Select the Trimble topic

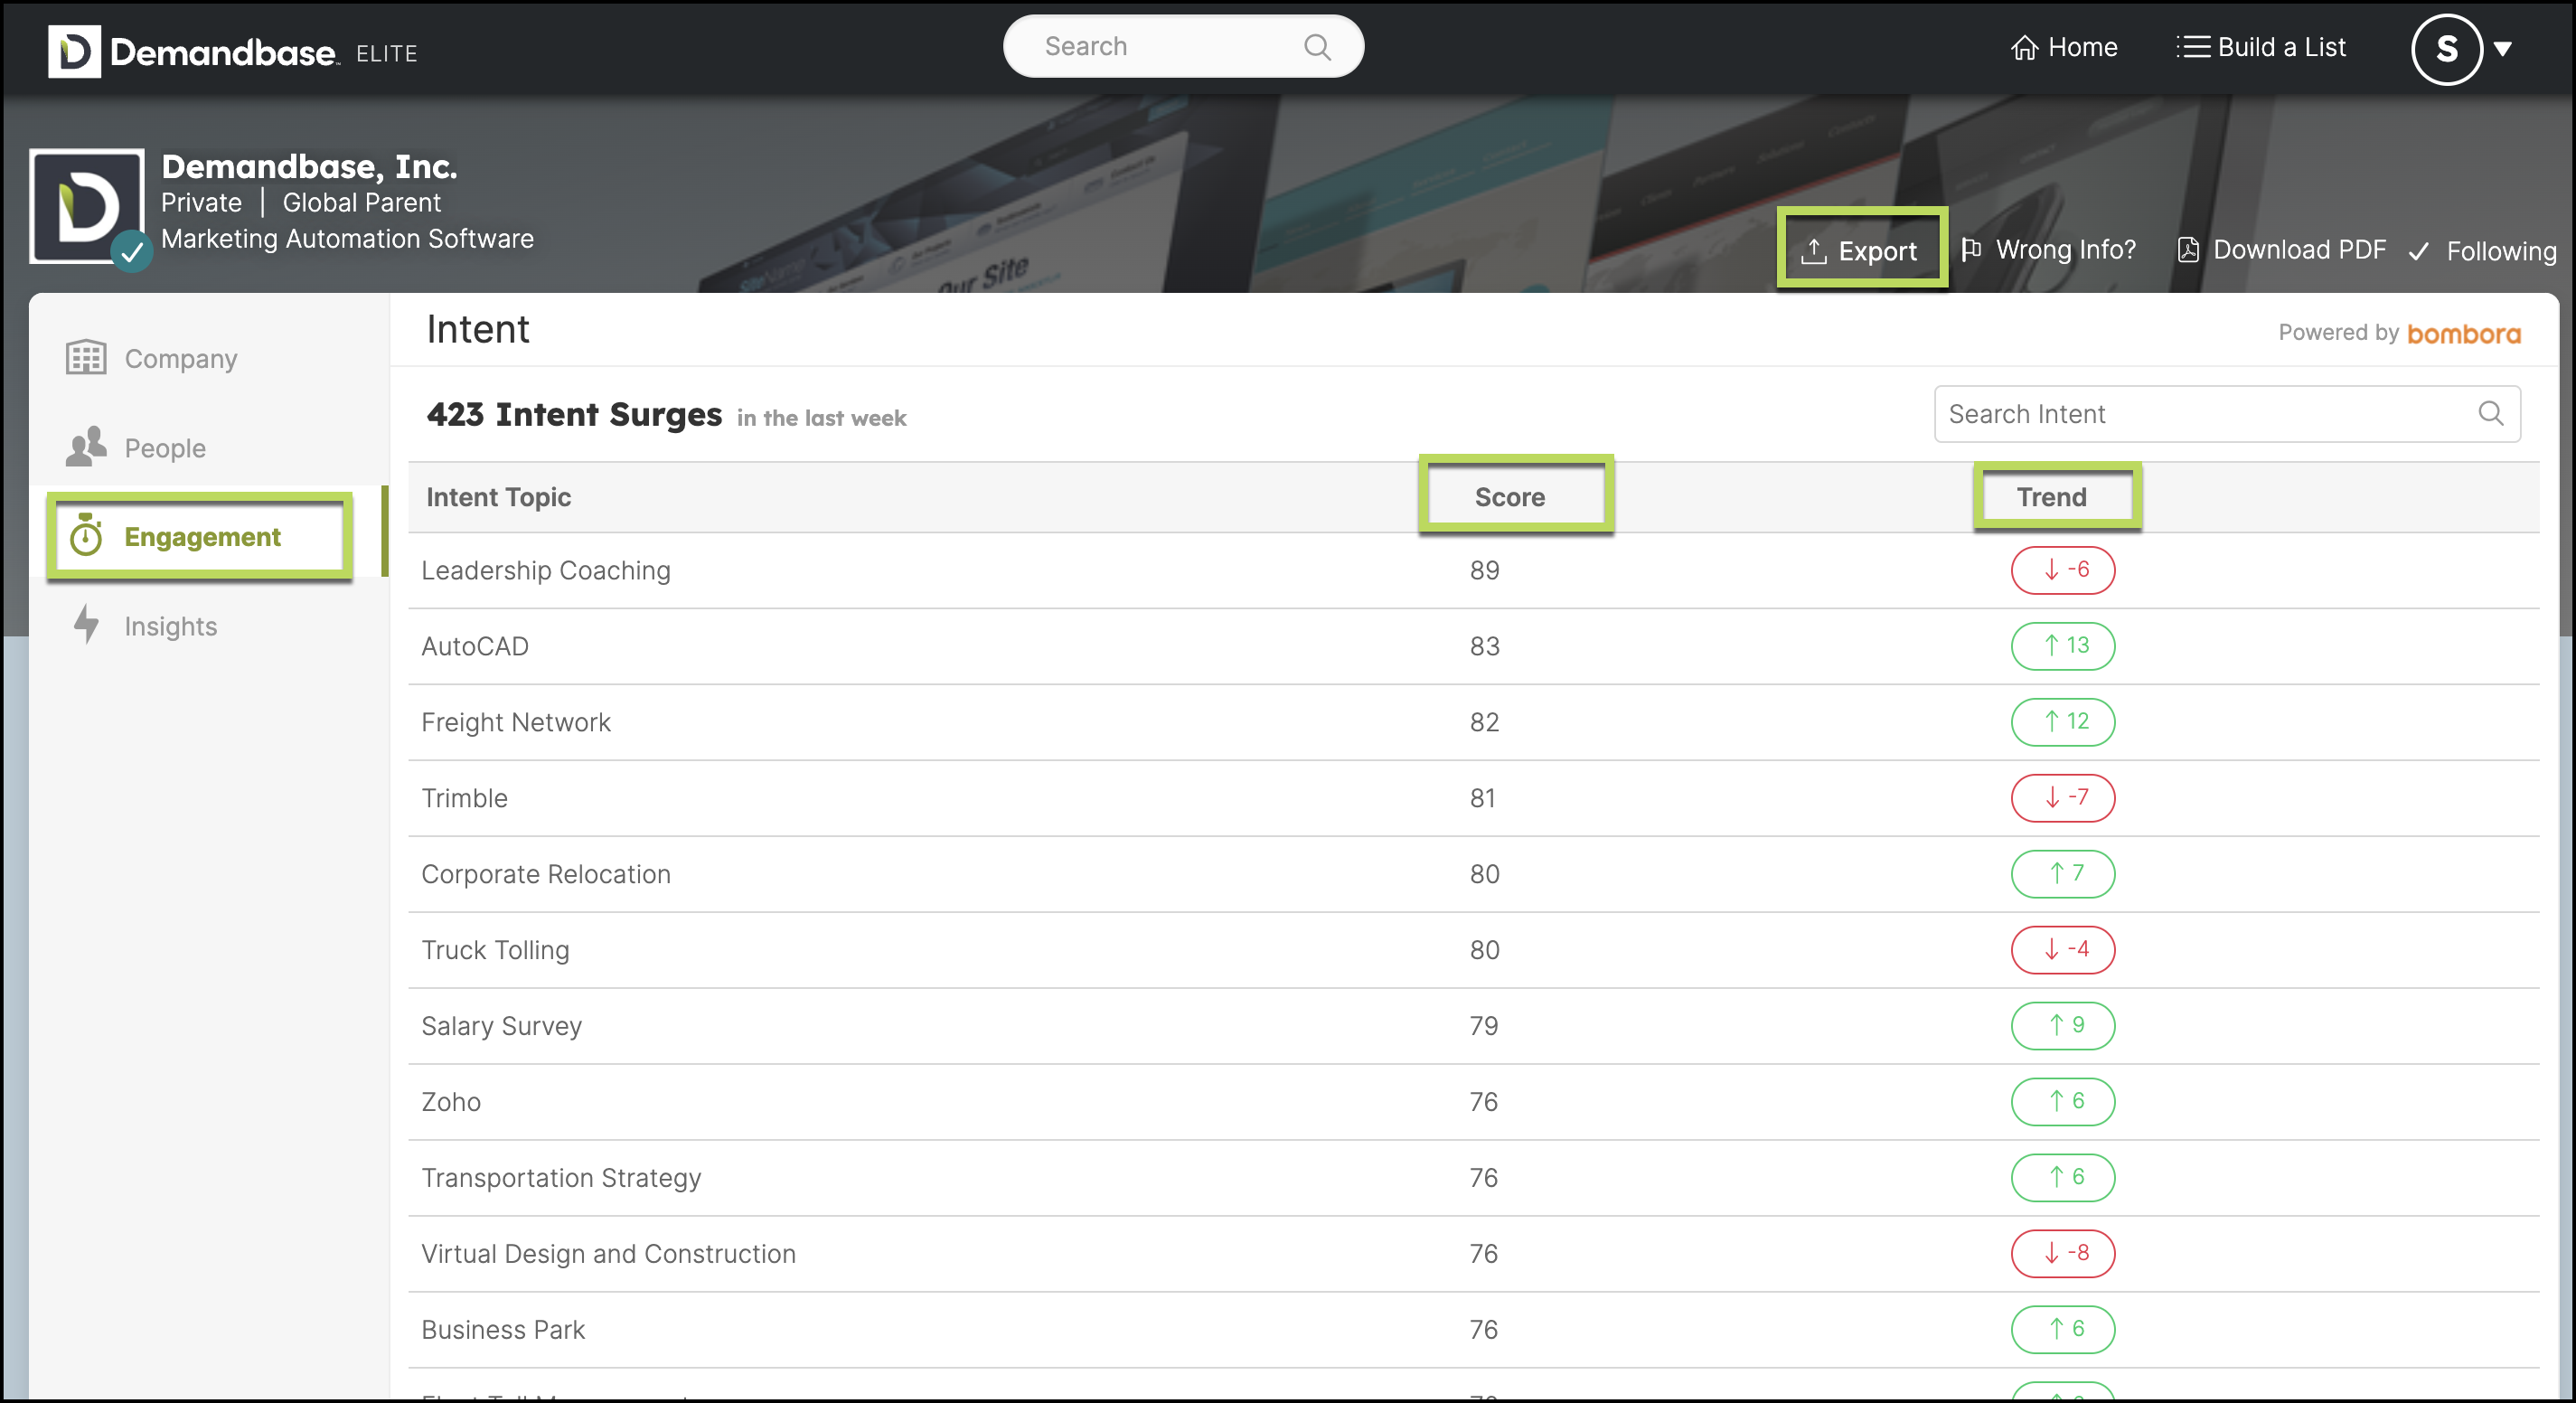(x=465, y=798)
